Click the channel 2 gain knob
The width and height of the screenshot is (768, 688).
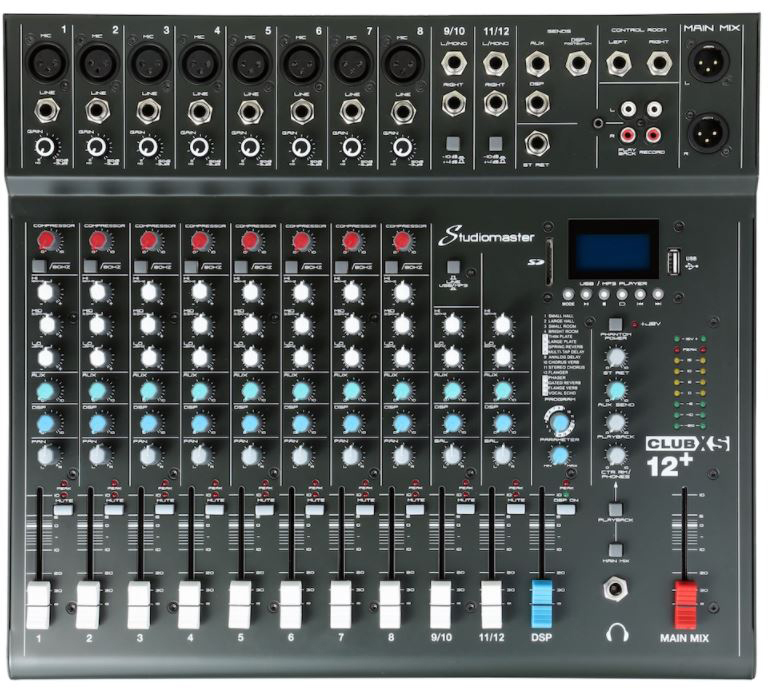[97, 146]
